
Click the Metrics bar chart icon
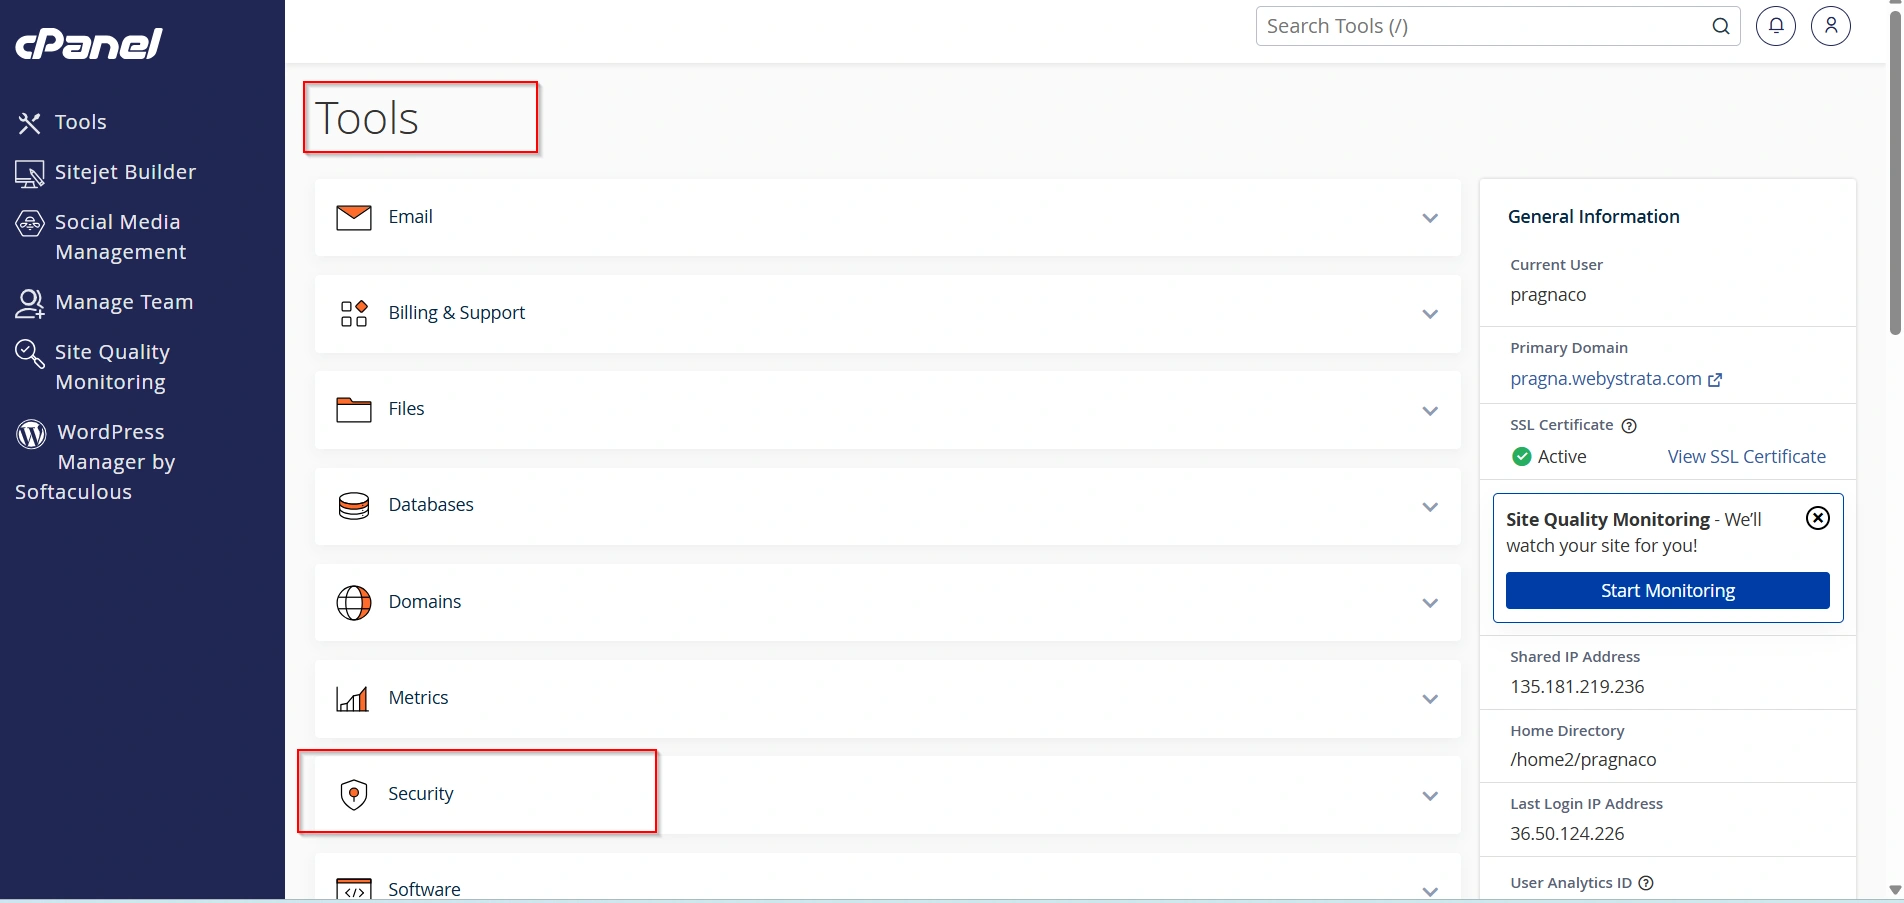[x=352, y=698]
